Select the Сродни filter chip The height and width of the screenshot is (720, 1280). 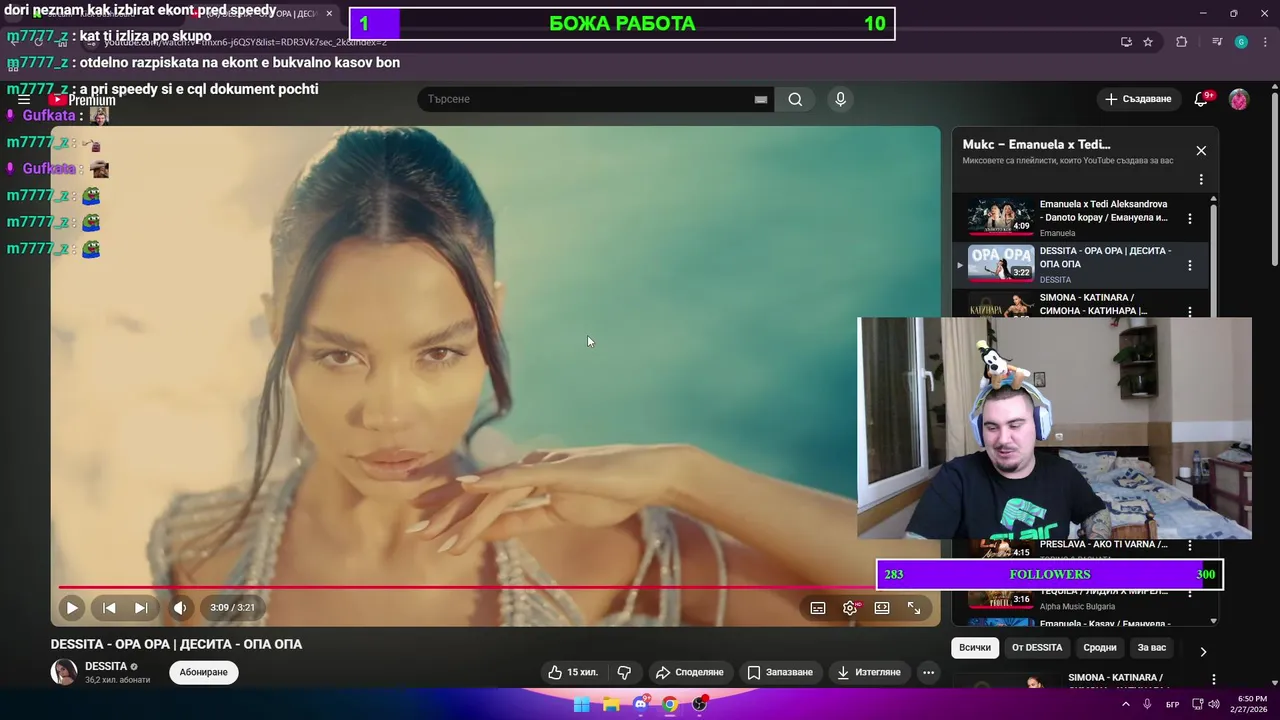(1100, 648)
